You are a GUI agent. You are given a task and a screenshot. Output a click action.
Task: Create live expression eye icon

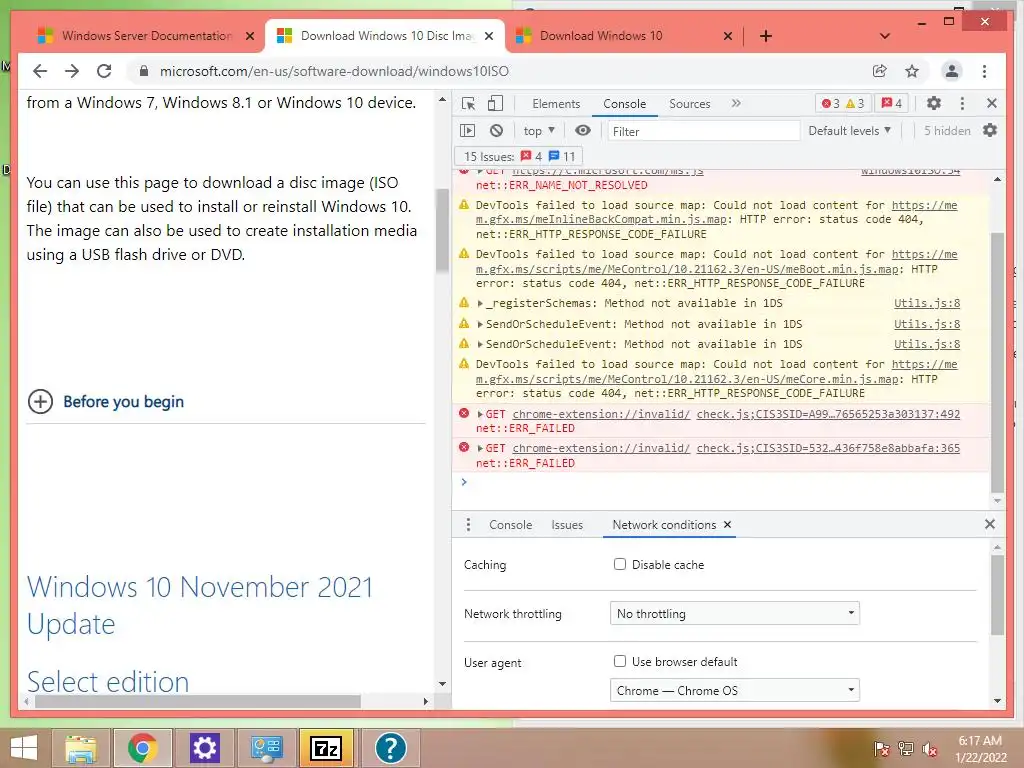coord(583,131)
